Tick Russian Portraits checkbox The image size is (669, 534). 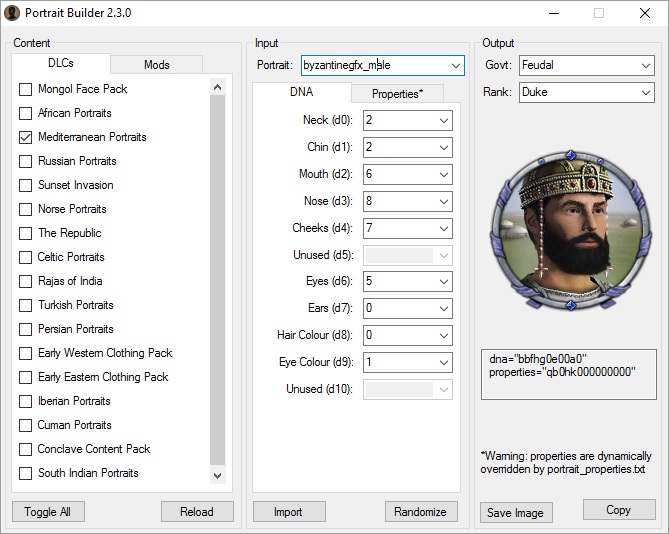[26, 161]
